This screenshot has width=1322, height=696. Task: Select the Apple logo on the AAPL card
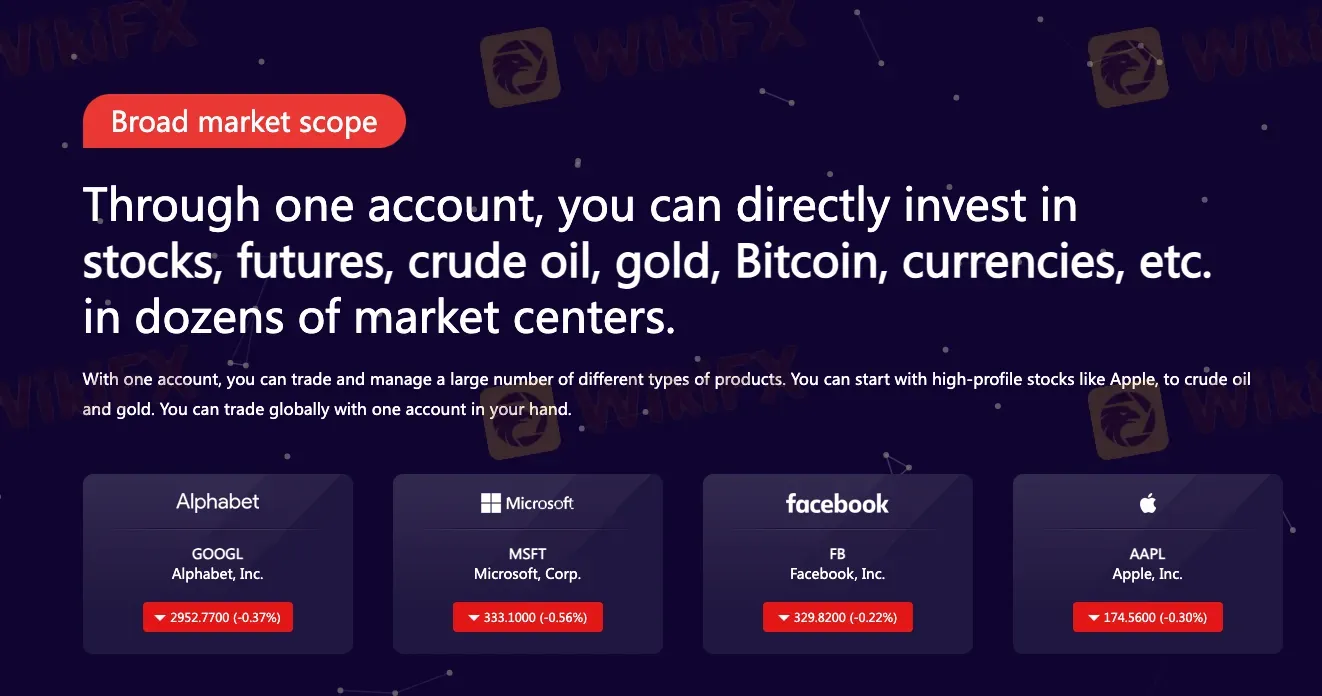pyautogui.click(x=1147, y=504)
